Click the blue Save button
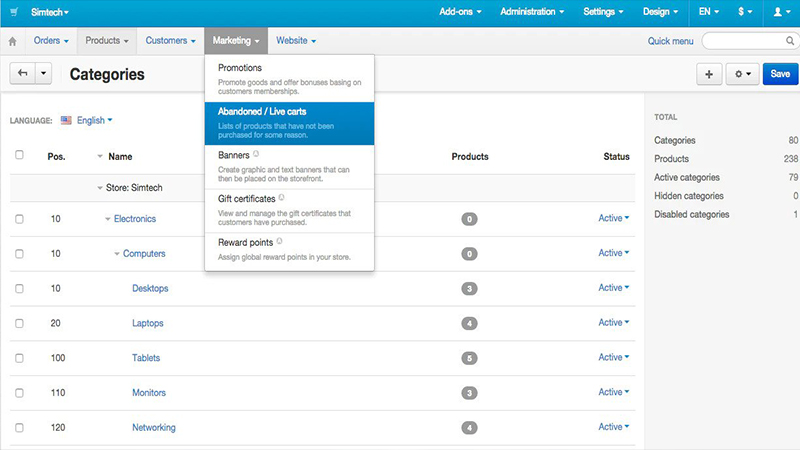The image size is (800, 450). coord(780,74)
